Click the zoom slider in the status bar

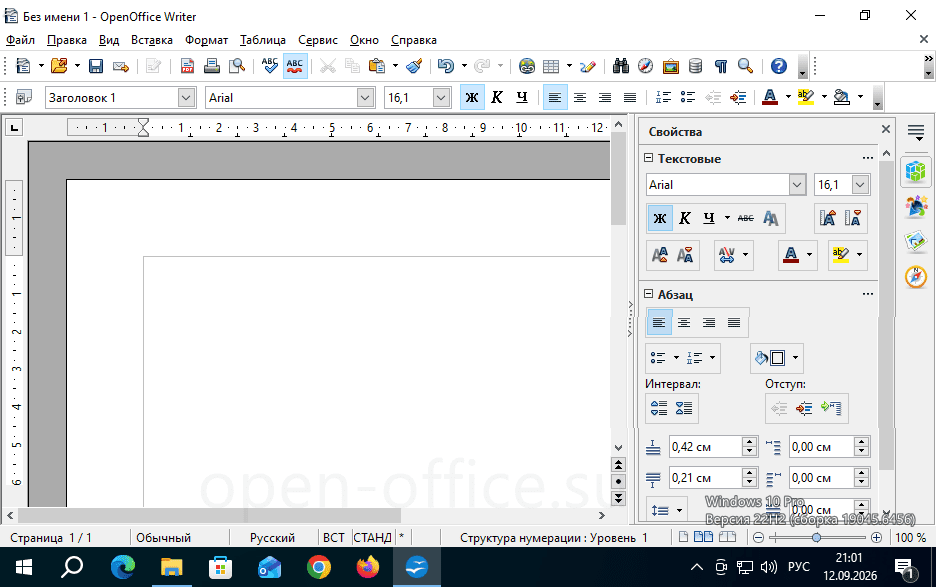click(817, 537)
